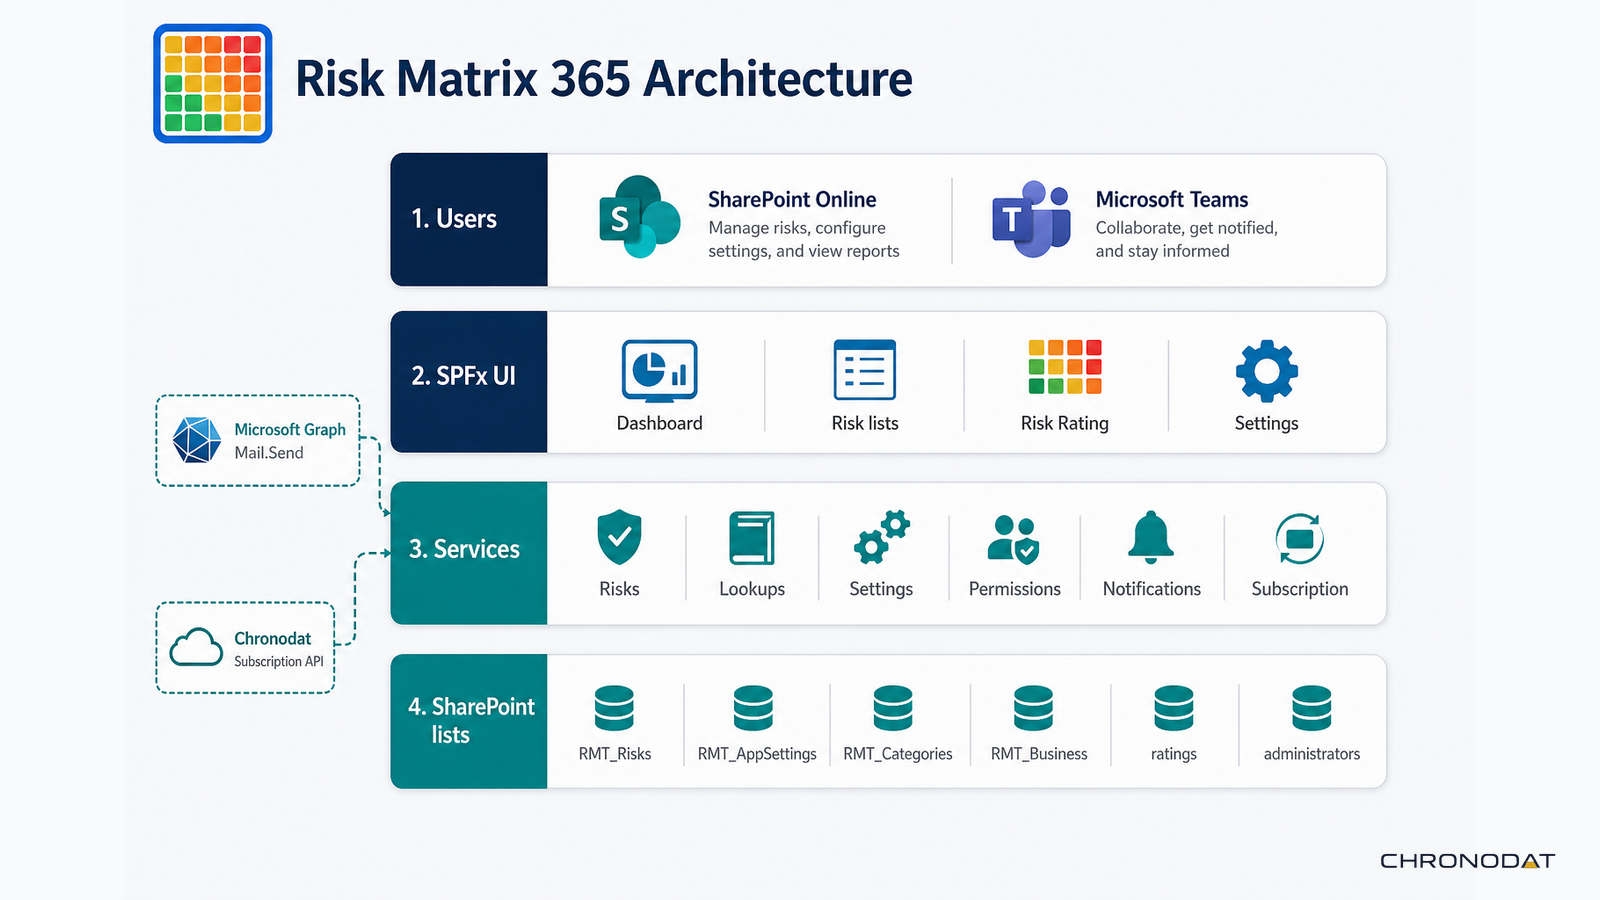Click the Lookups book icon

pyautogui.click(x=752, y=538)
